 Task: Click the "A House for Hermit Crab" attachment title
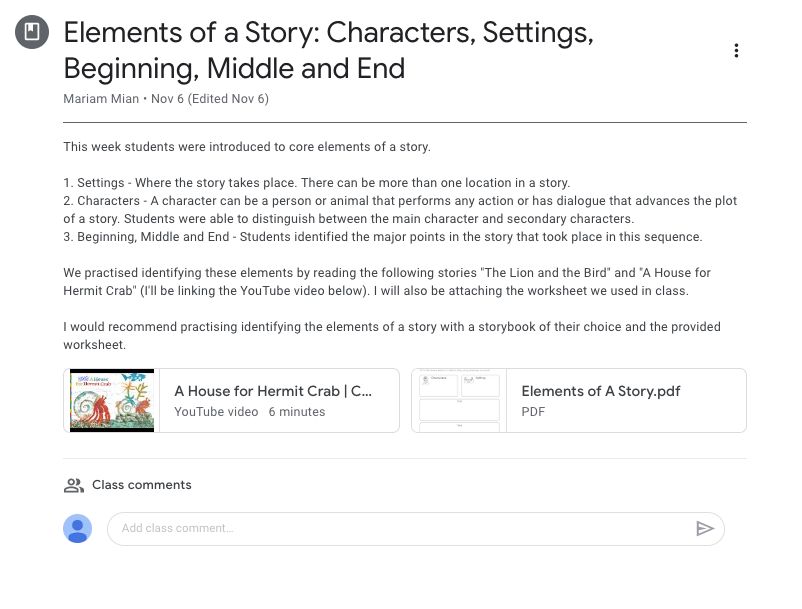click(x=273, y=392)
